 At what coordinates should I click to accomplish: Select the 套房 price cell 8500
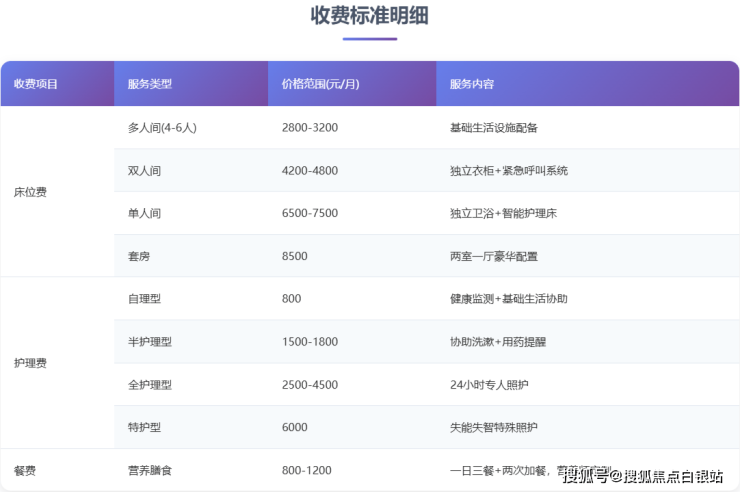296,256
